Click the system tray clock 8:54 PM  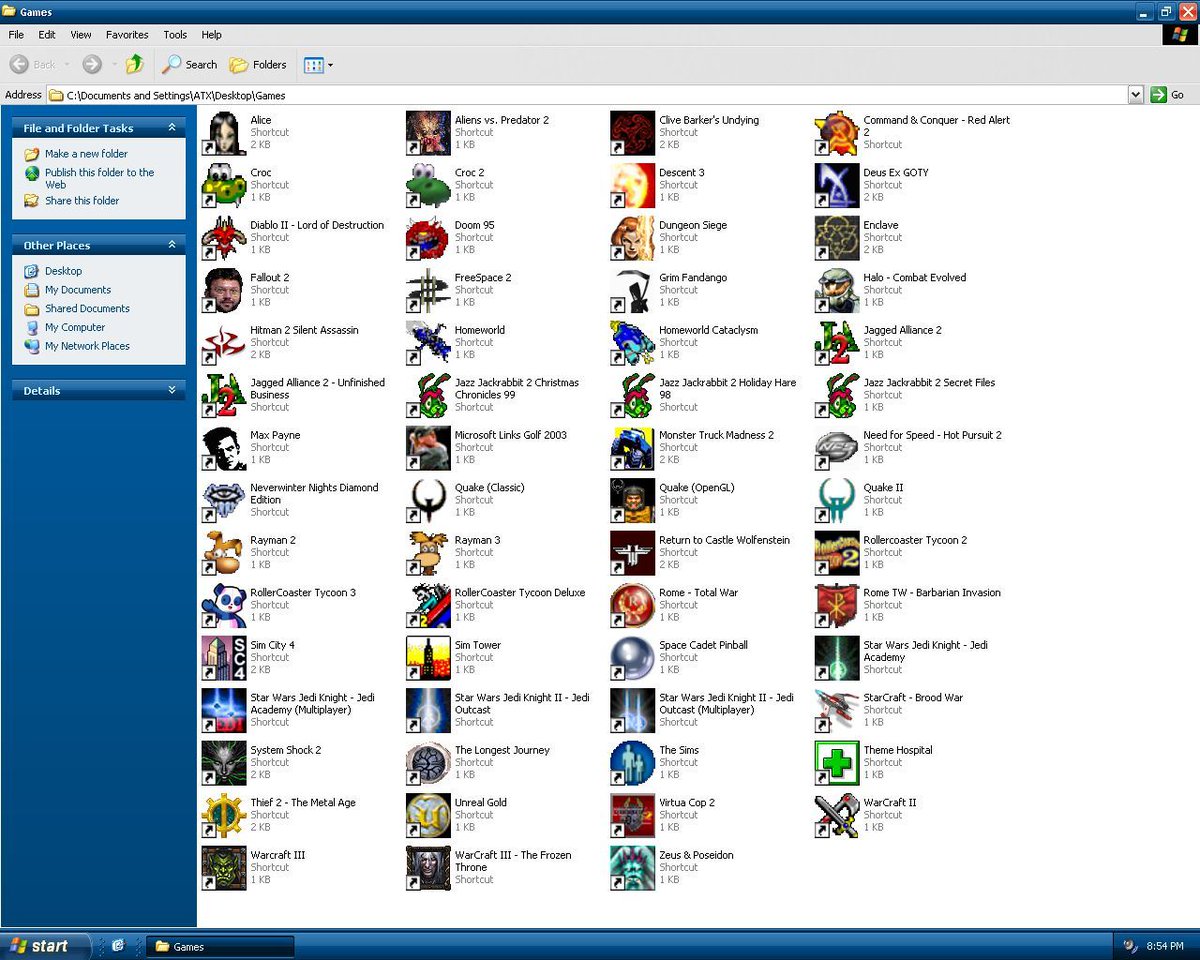[1164, 946]
